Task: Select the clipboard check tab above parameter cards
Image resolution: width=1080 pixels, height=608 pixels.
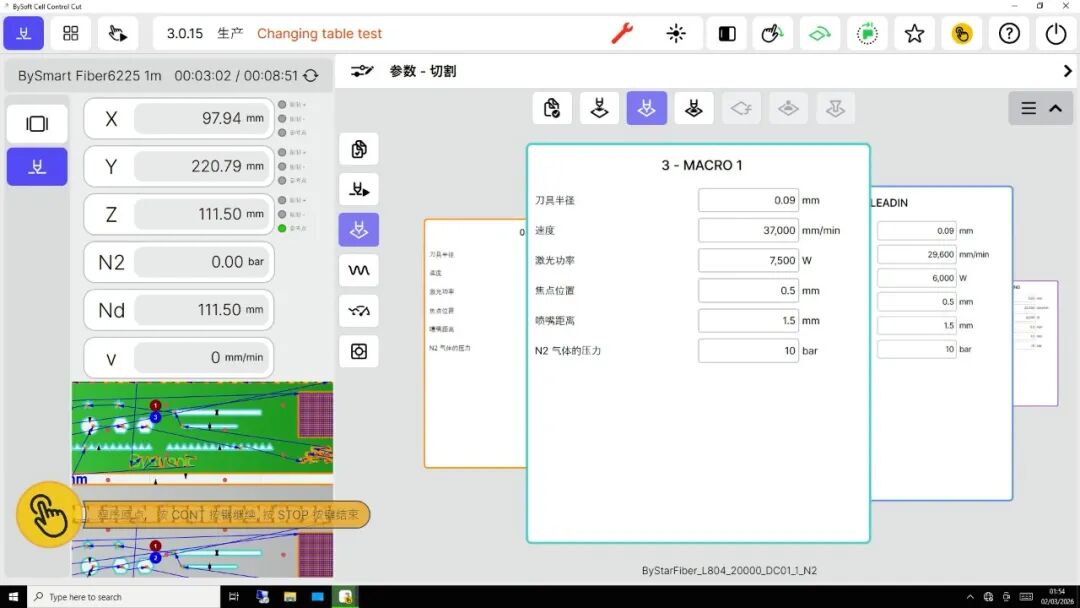Action: tap(551, 108)
